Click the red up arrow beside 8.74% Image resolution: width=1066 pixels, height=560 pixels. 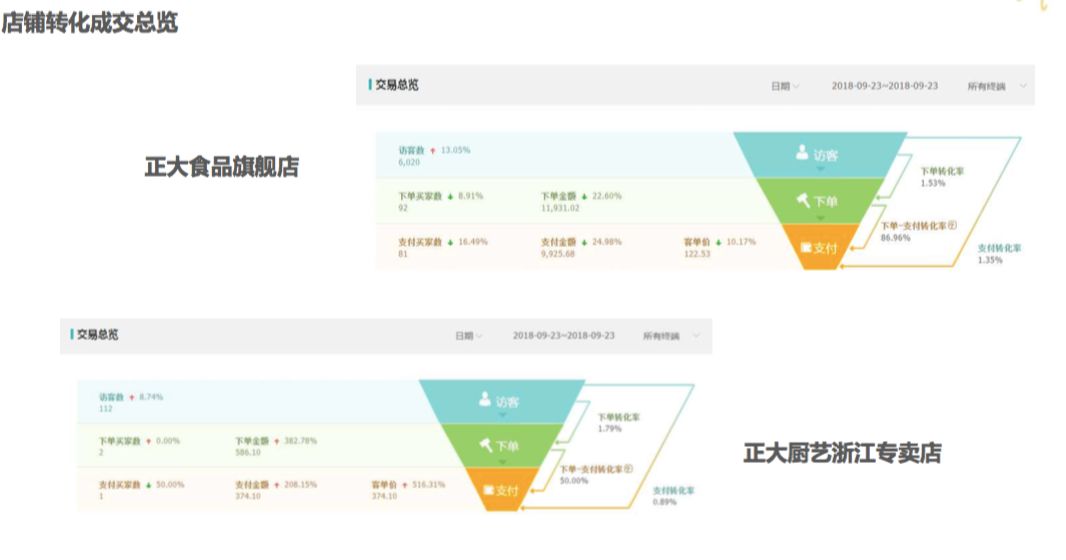(x=132, y=397)
